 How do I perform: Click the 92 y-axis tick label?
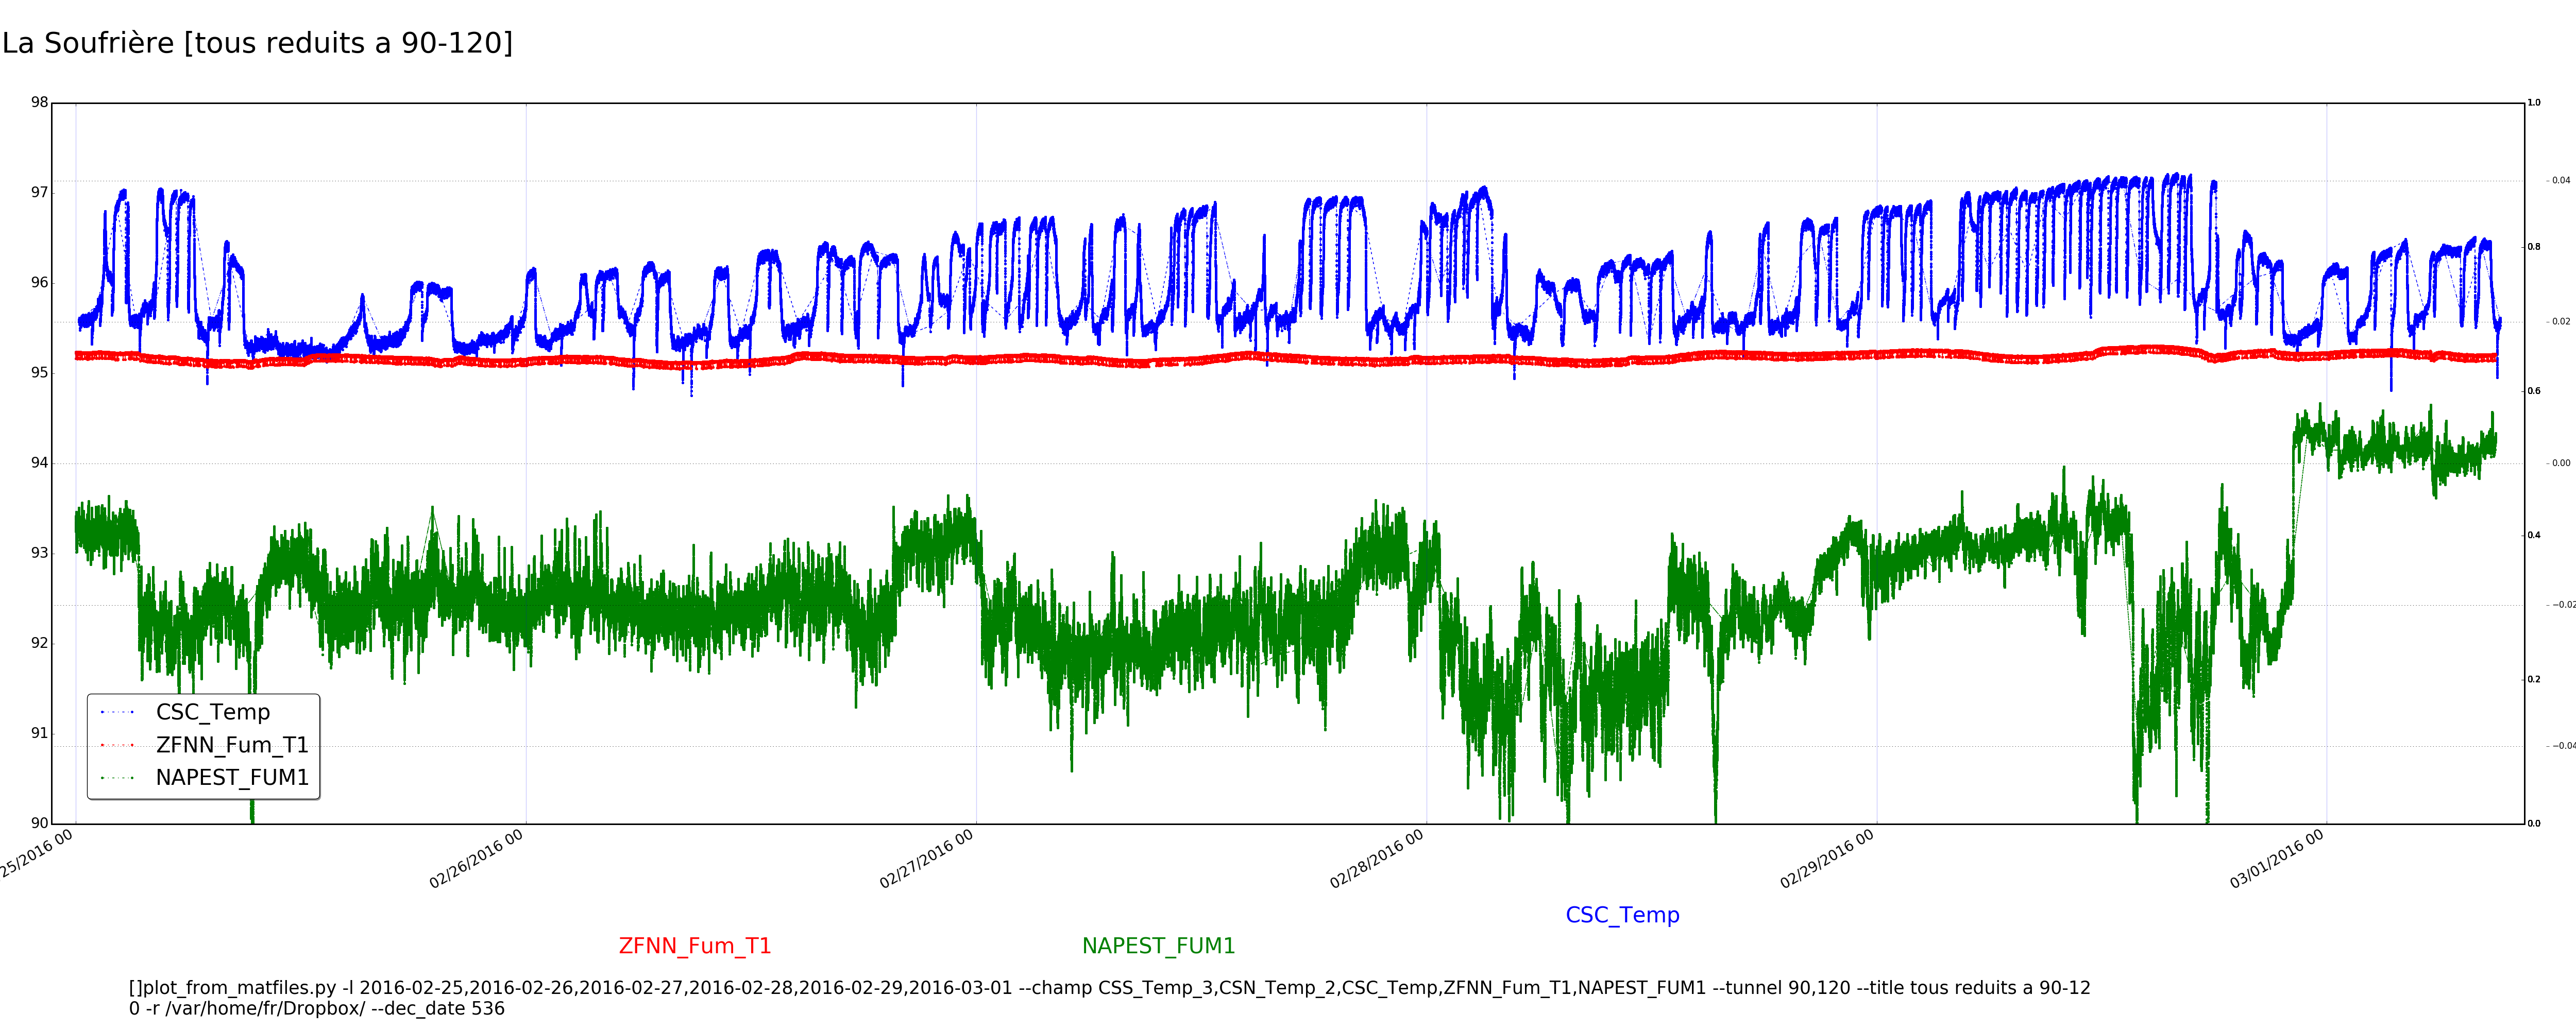coord(39,643)
